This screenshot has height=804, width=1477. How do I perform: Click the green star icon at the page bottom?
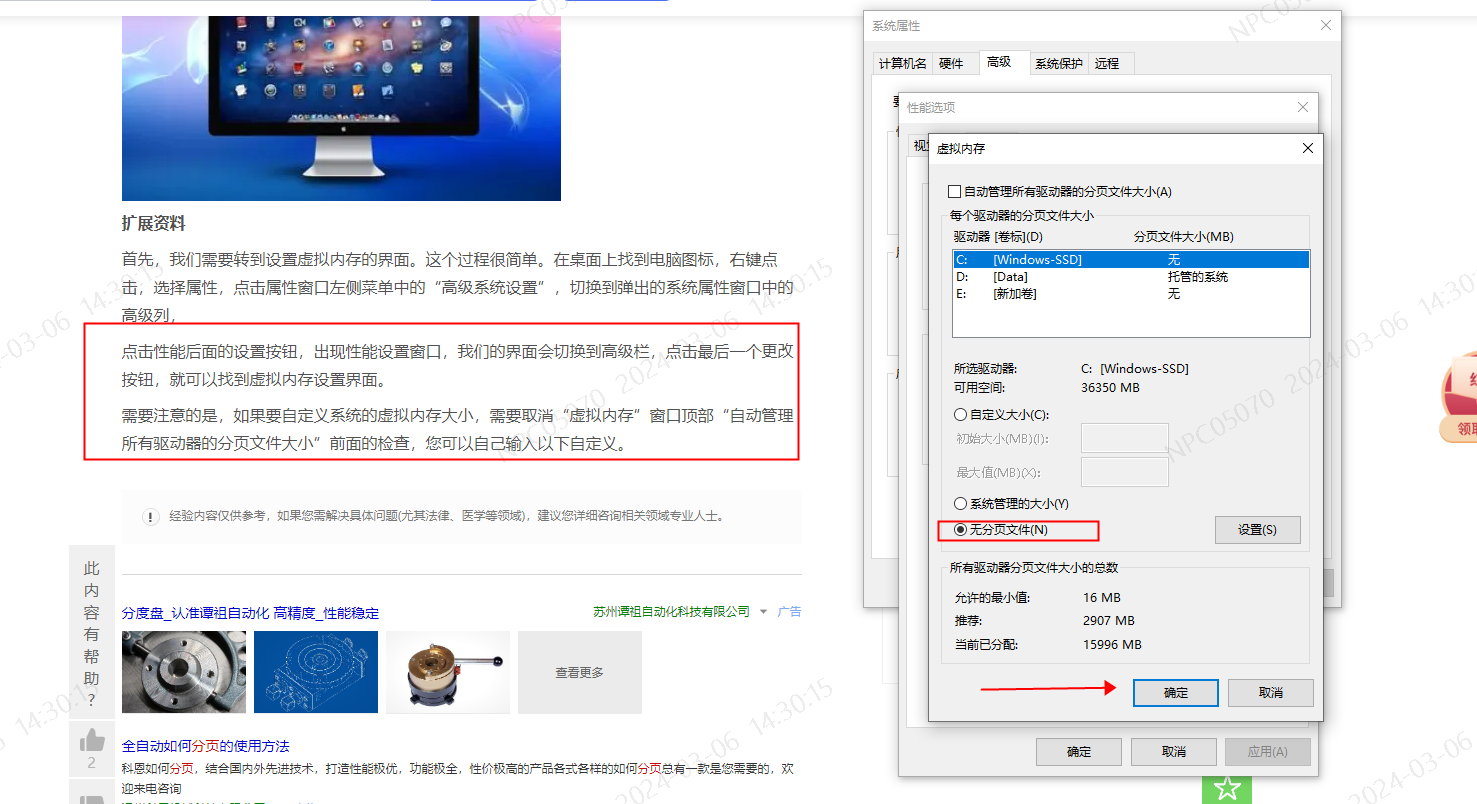point(1226,788)
